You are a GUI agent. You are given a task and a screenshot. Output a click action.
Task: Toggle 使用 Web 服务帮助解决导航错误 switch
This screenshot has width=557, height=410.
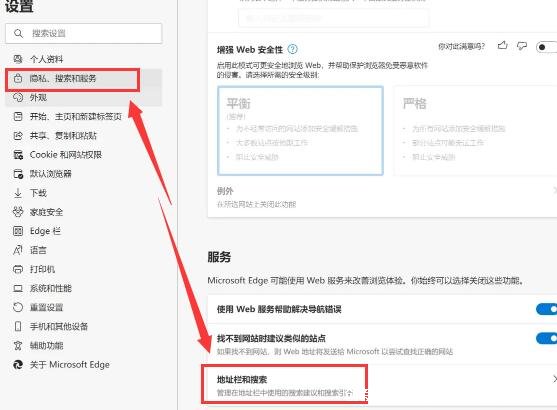(x=547, y=309)
